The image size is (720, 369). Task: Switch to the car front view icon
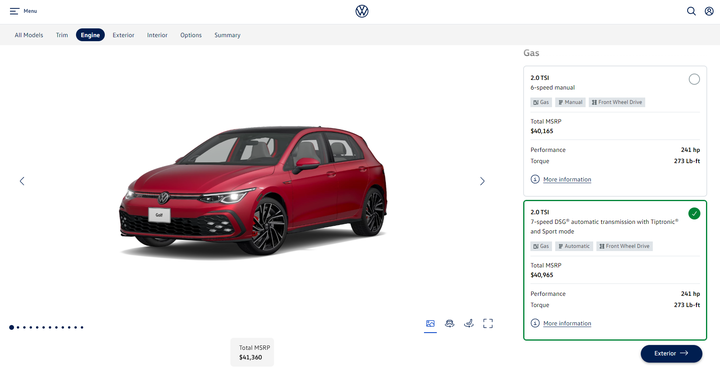(x=450, y=324)
